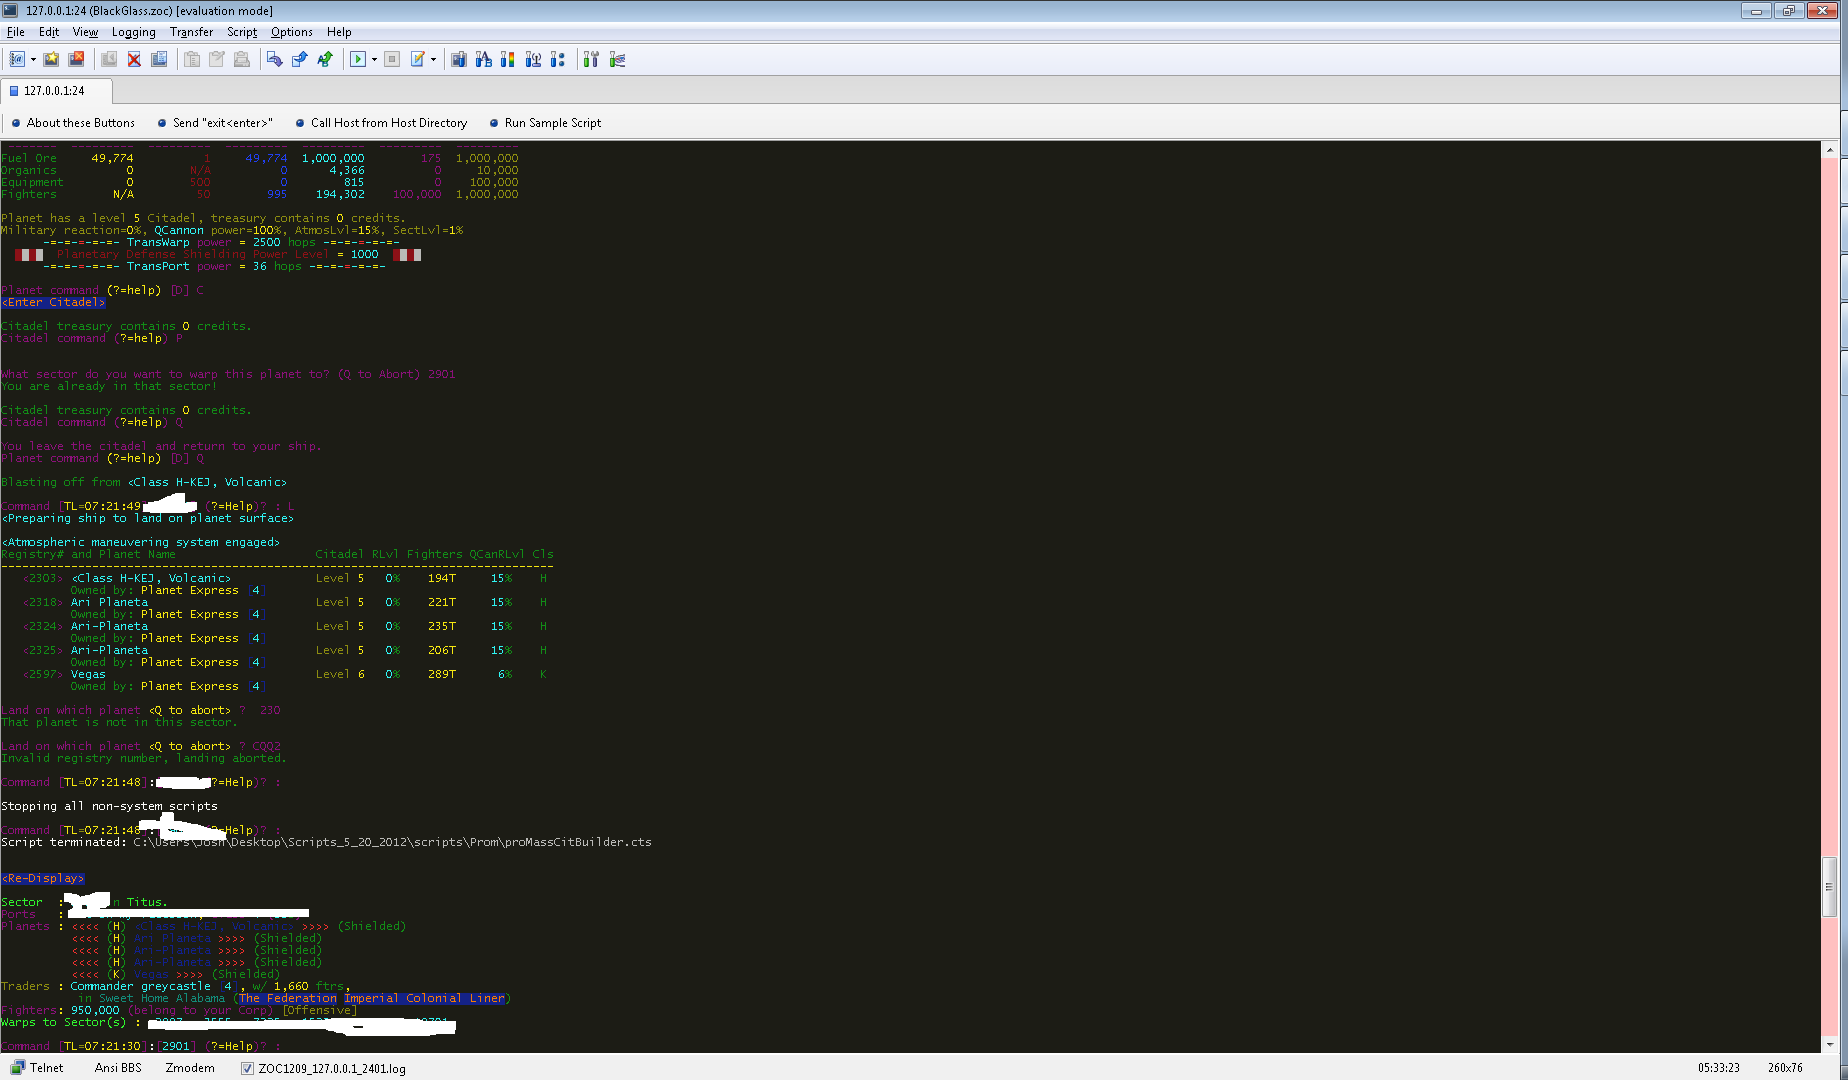Click the red X disconnect icon
The image size is (1848, 1080).
tap(134, 60)
